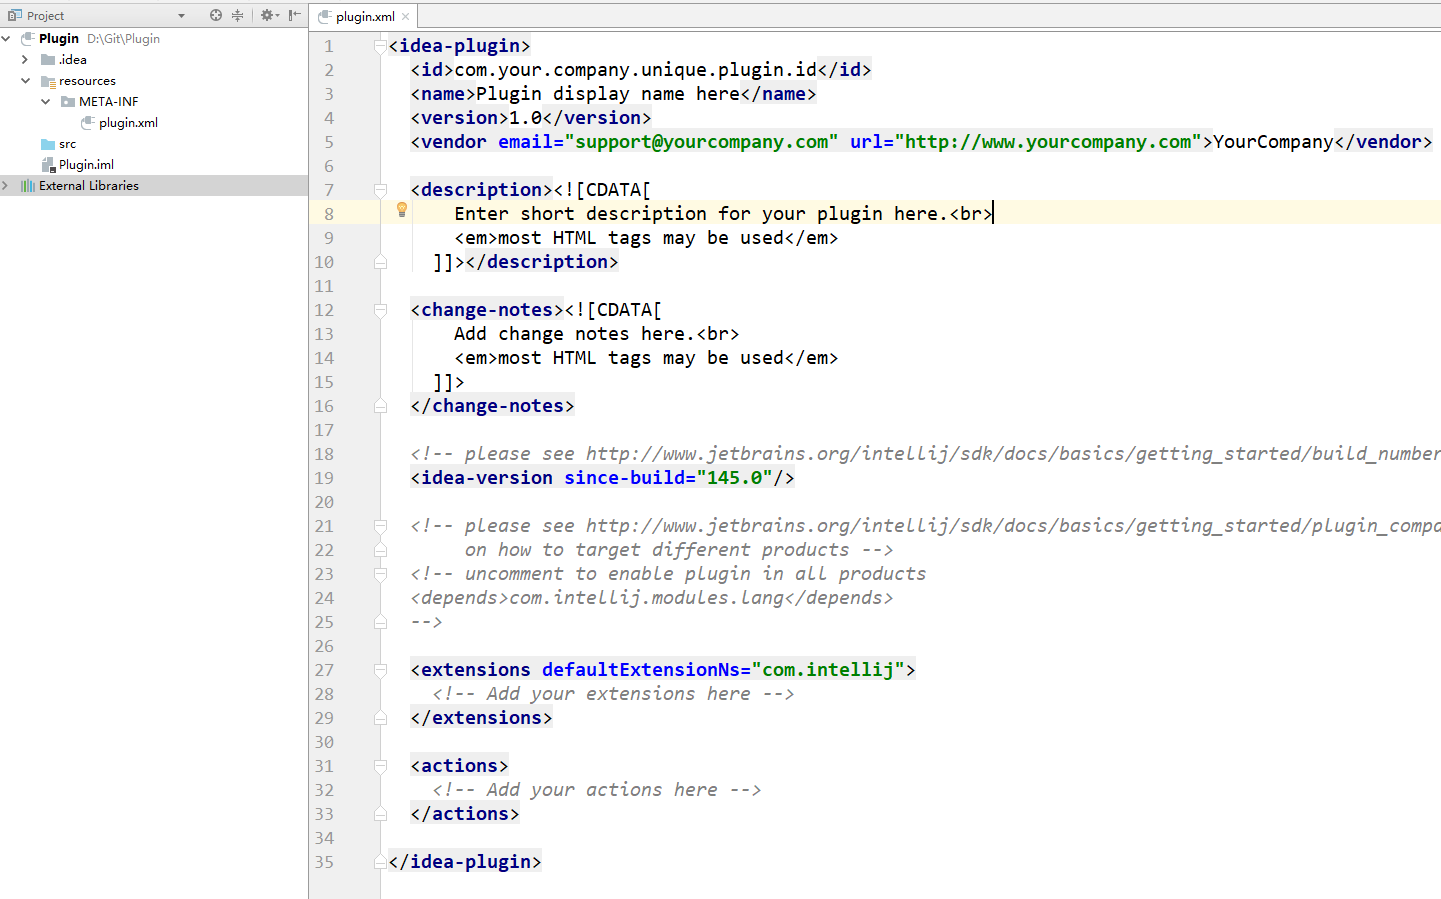The image size is (1441, 899).
Task: Click YourCompany vendor text
Action: tap(1273, 142)
